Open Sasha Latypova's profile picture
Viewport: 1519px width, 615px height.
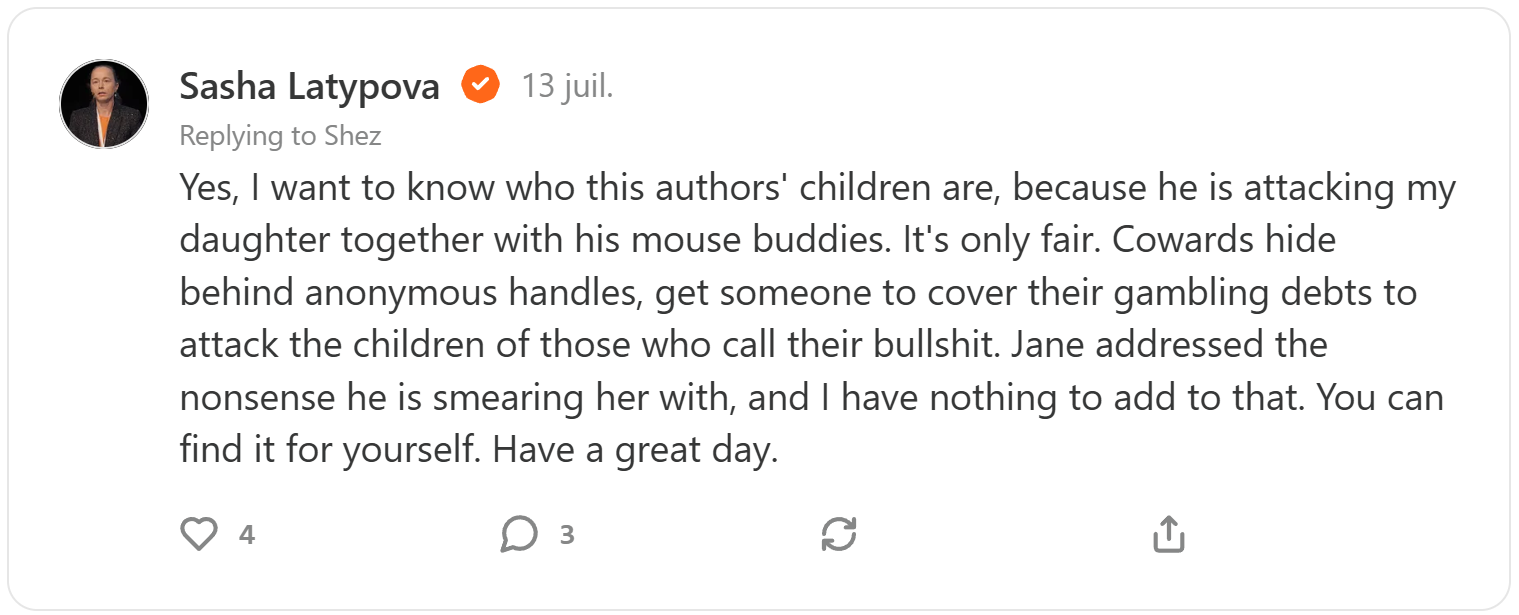104,104
